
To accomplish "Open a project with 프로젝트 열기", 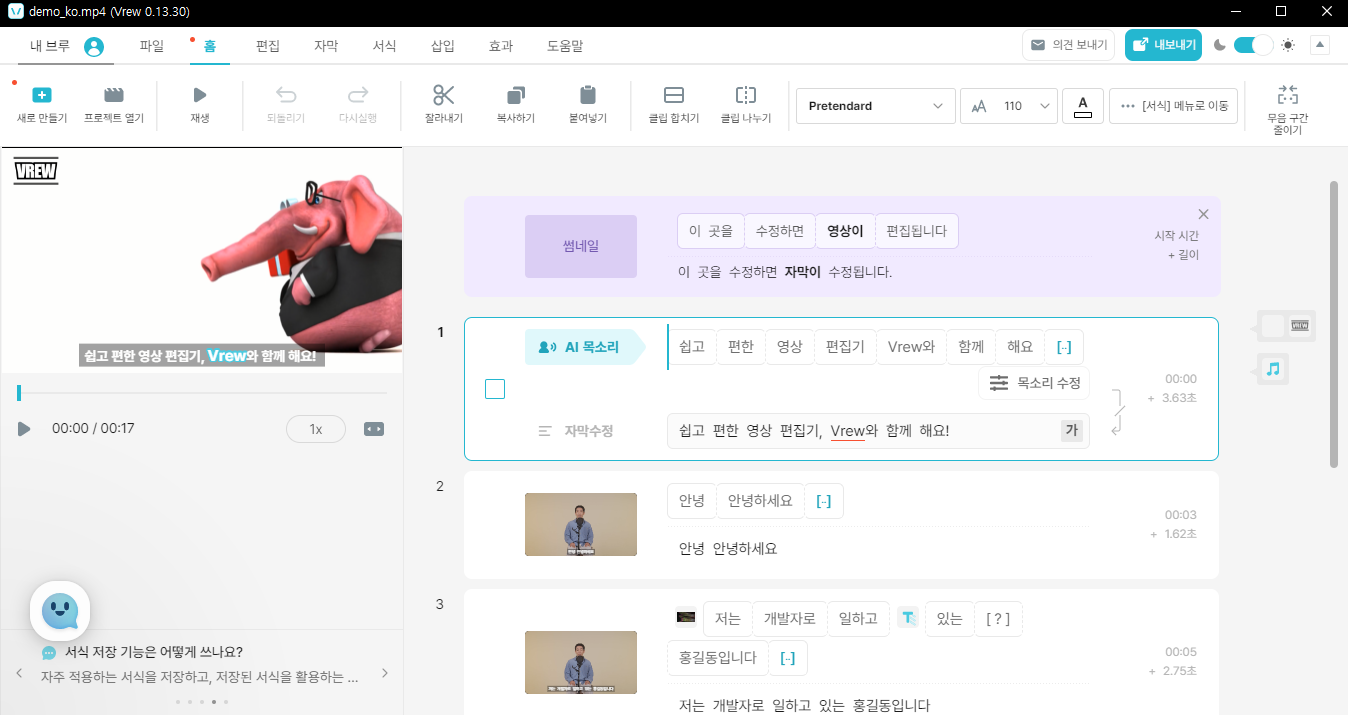I will 114,95.
